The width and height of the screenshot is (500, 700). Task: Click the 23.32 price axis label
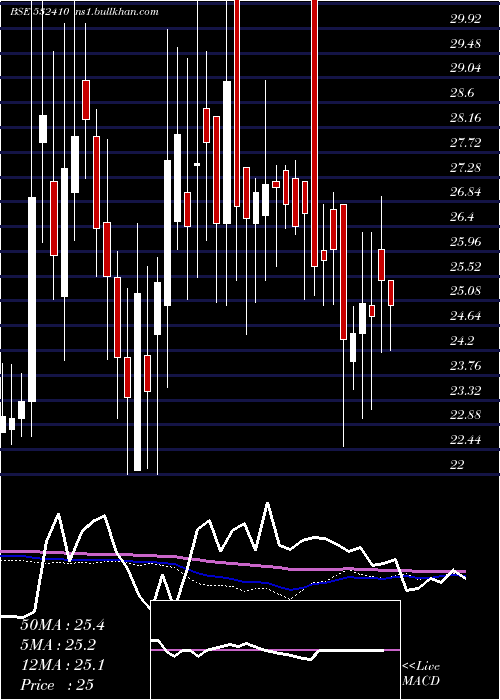coord(465,391)
